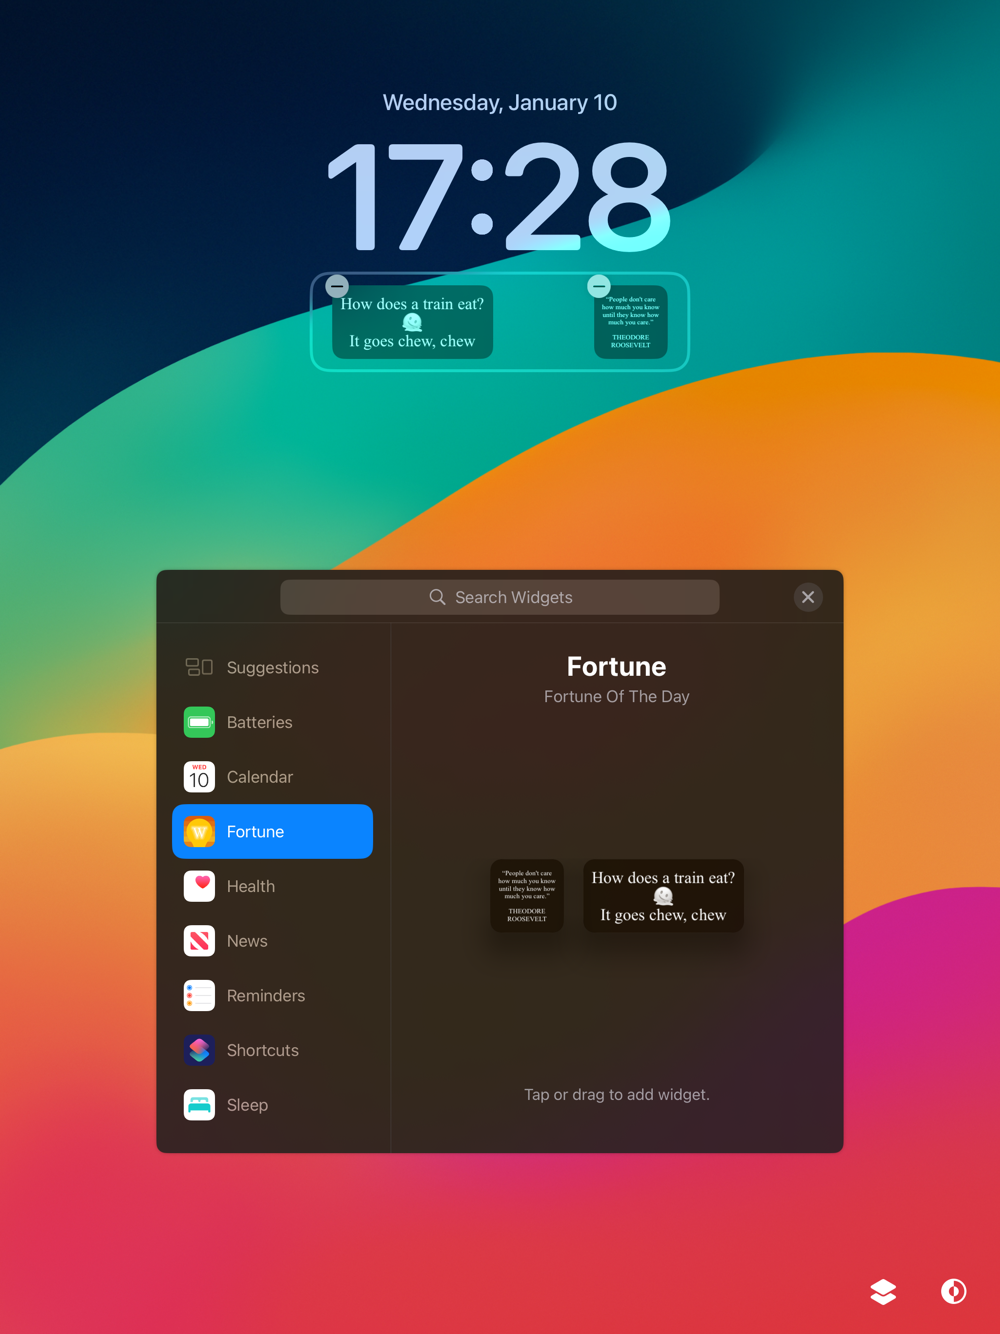Select News in widget list
The width and height of the screenshot is (1000, 1334).
[272, 941]
